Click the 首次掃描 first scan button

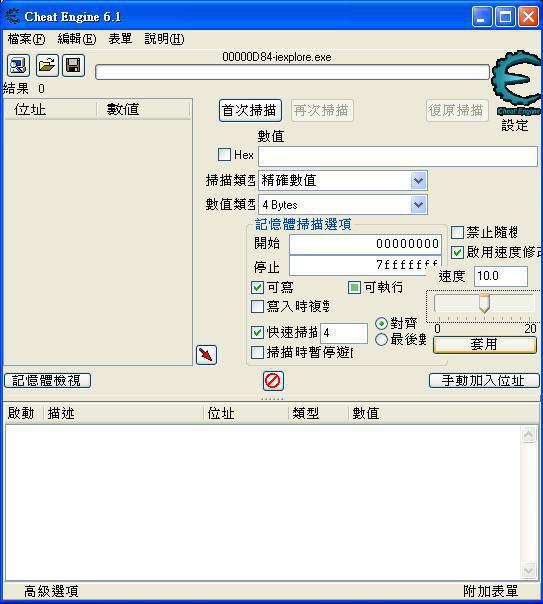[250, 111]
